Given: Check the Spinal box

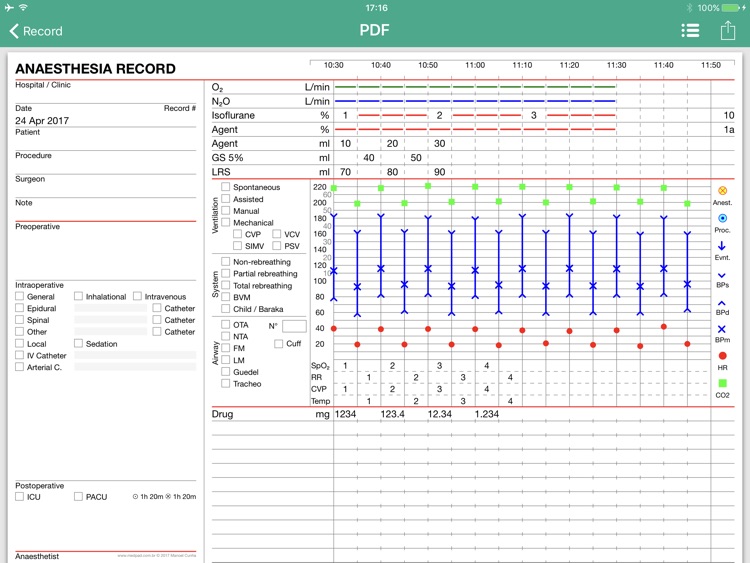Looking at the screenshot, I should coord(20,320).
